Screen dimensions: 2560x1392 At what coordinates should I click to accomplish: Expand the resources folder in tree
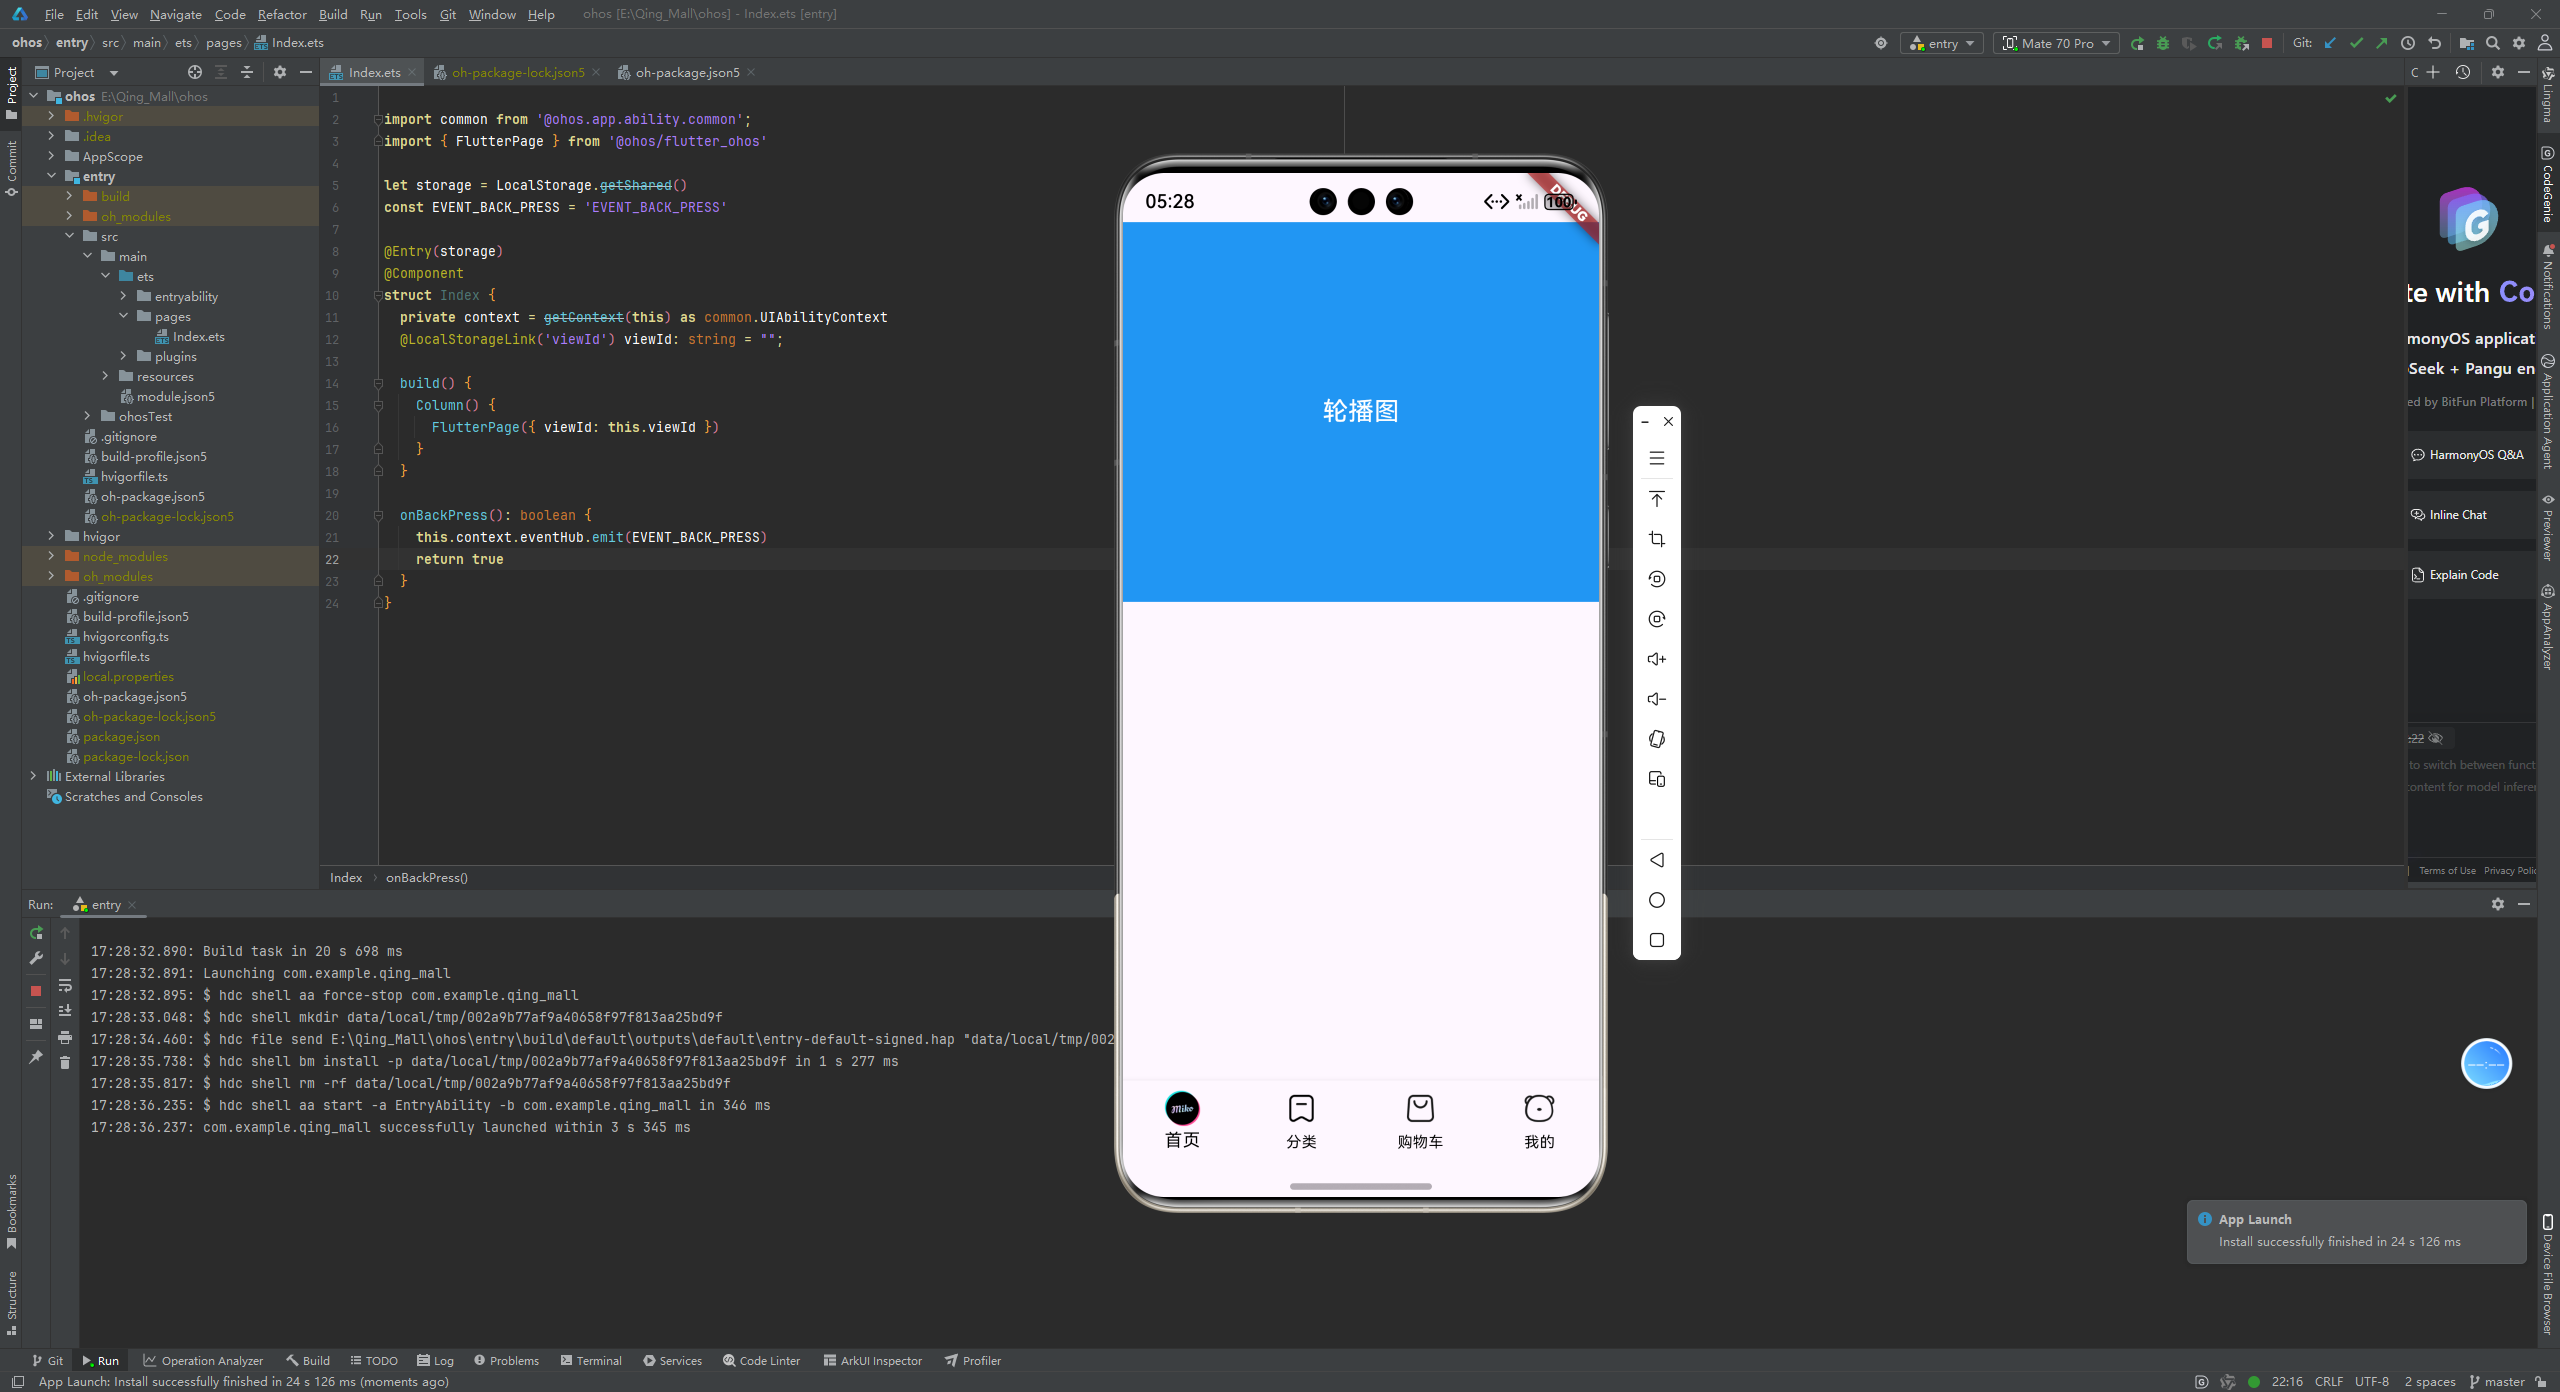click(x=105, y=376)
